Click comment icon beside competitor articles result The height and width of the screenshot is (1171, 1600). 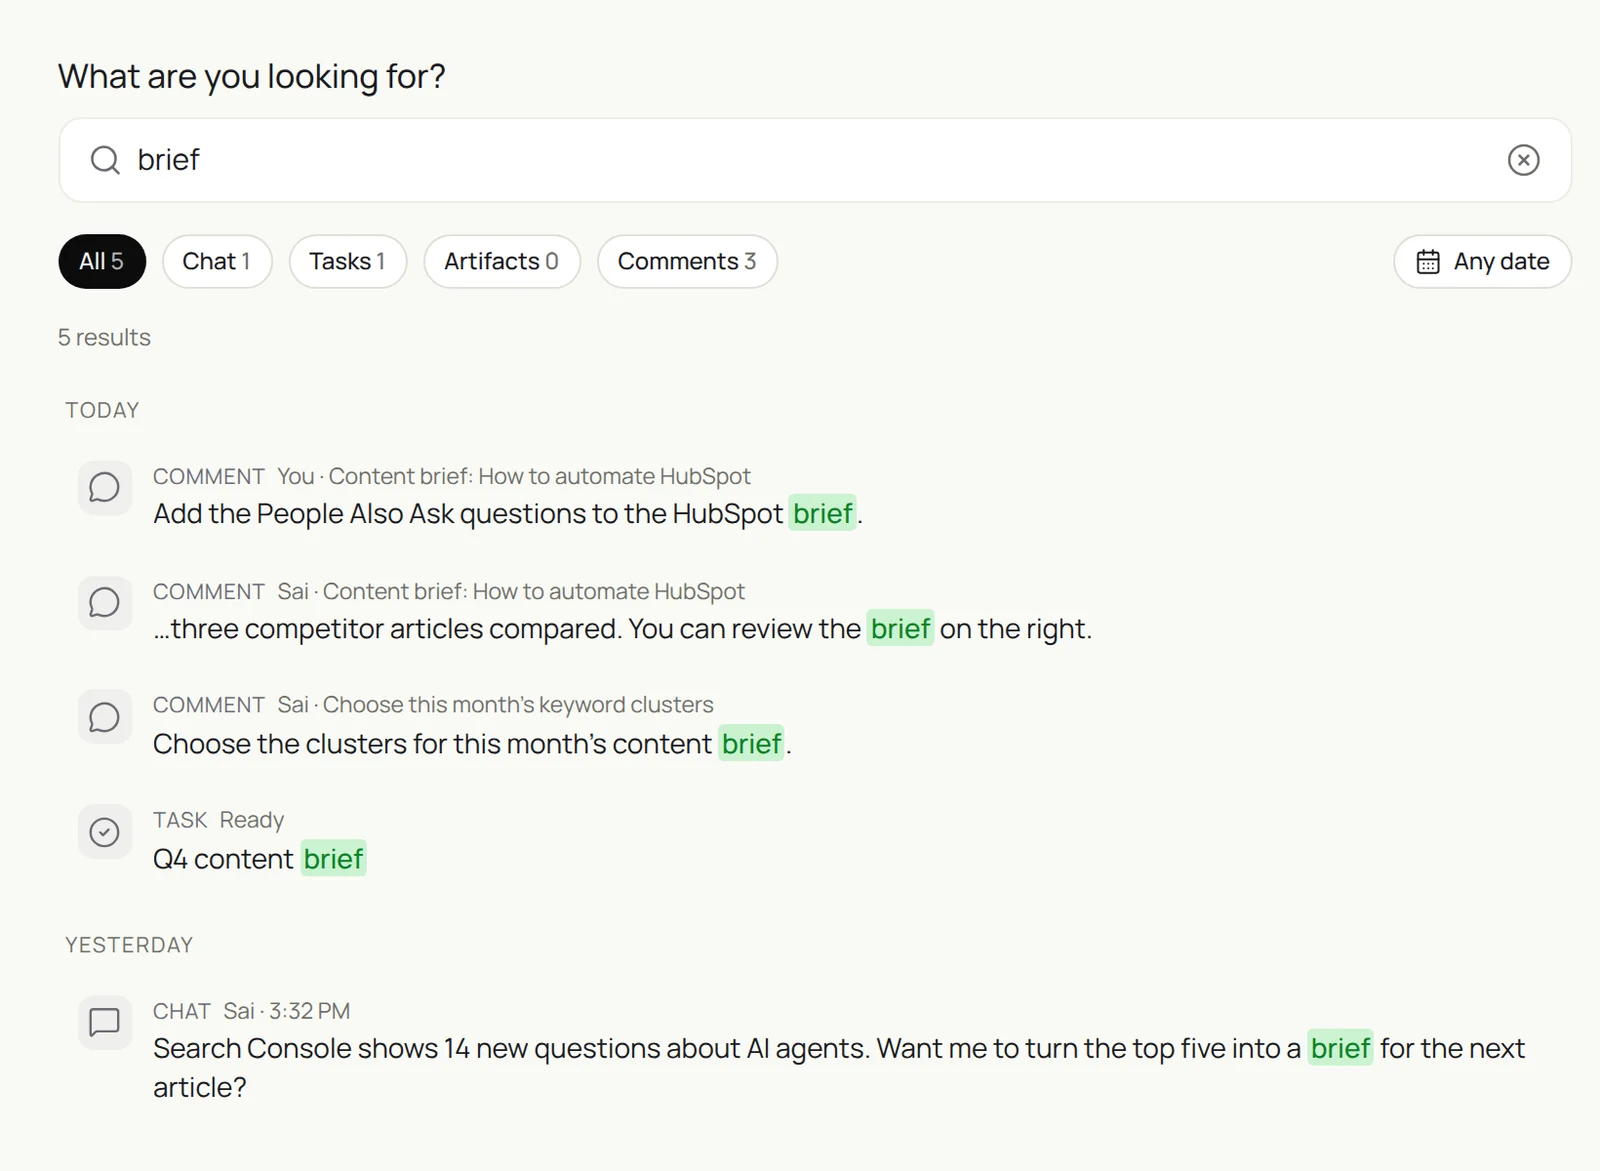105,603
